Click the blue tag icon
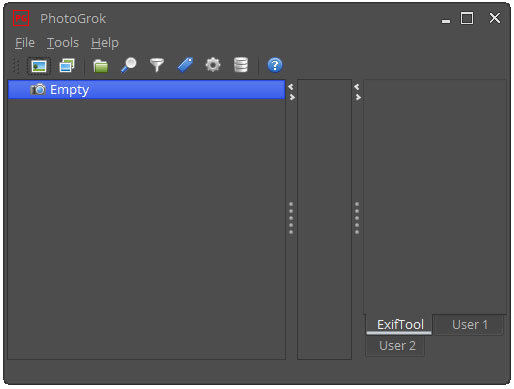The image size is (514, 389). [x=185, y=65]
